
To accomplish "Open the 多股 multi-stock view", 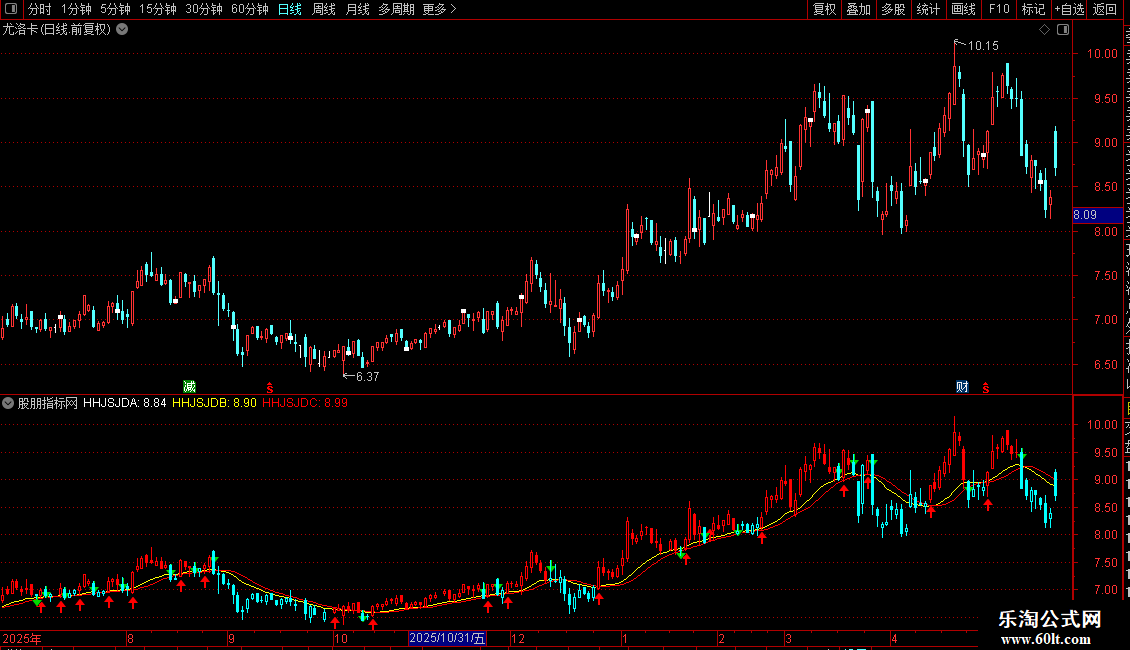I will tap(893, 9).
